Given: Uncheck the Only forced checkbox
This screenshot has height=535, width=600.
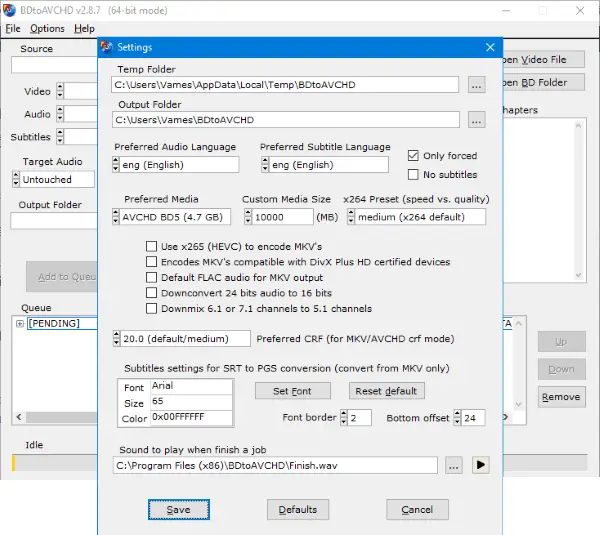Looking at the screenshot, I should click(x=413, y=156).
